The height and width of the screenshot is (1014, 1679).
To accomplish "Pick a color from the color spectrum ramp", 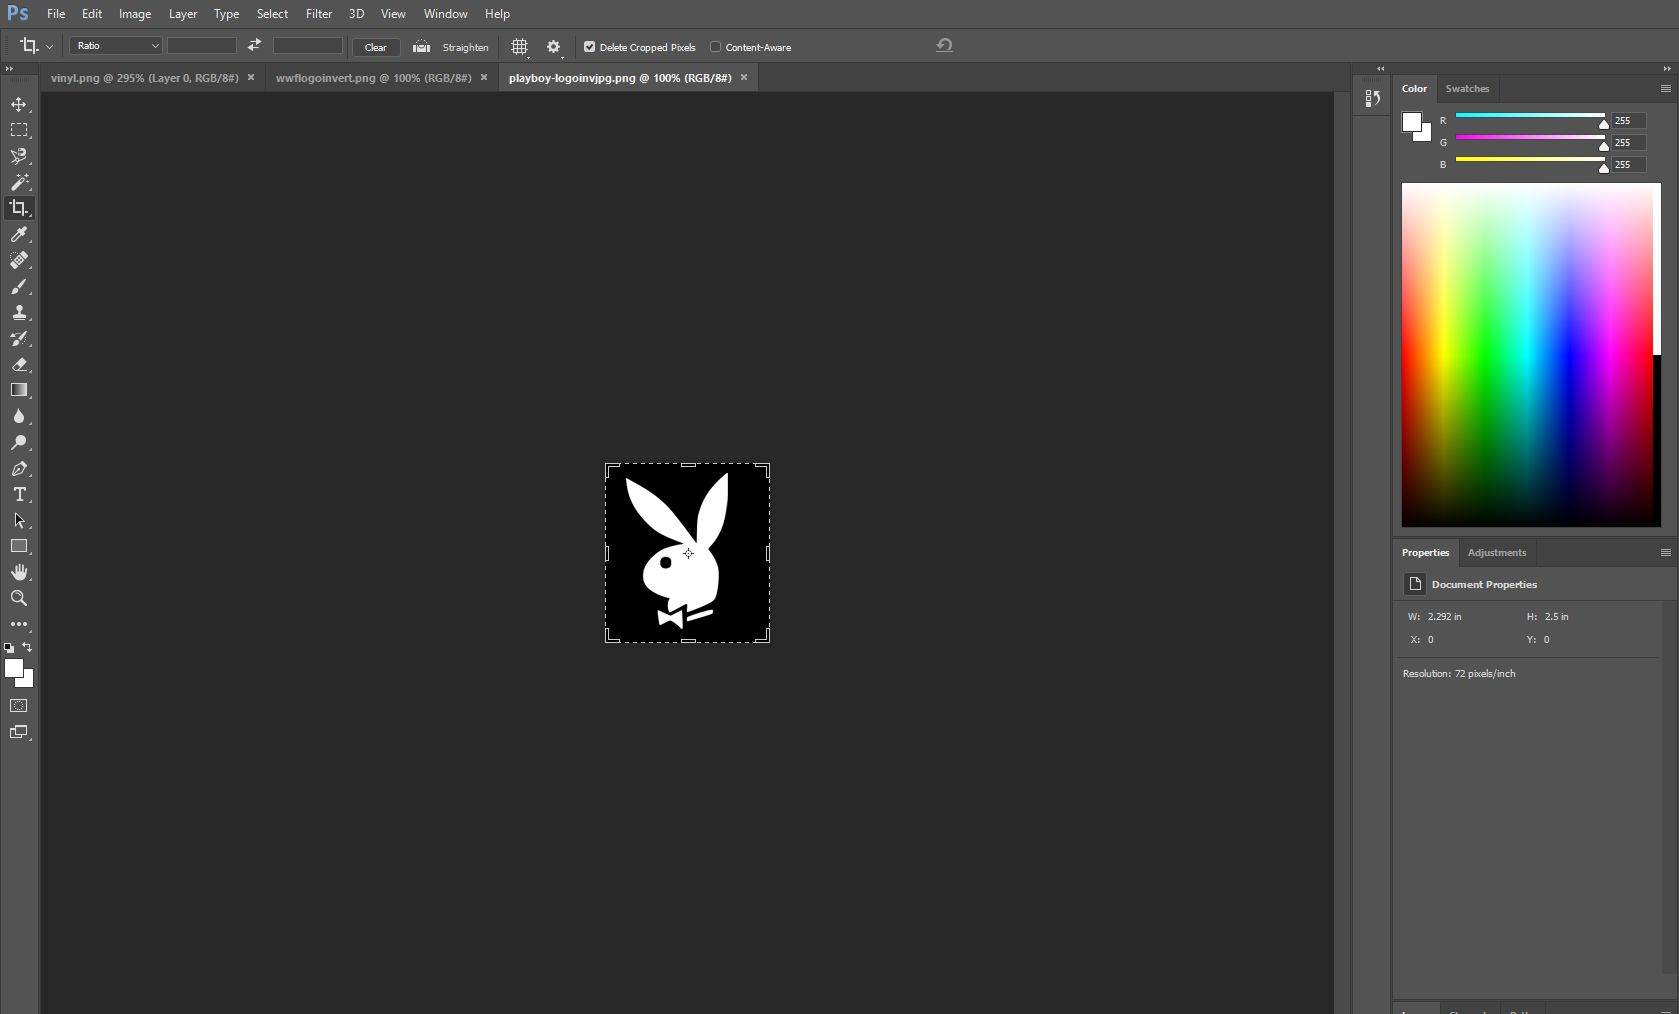I will tap(1530, 355).
